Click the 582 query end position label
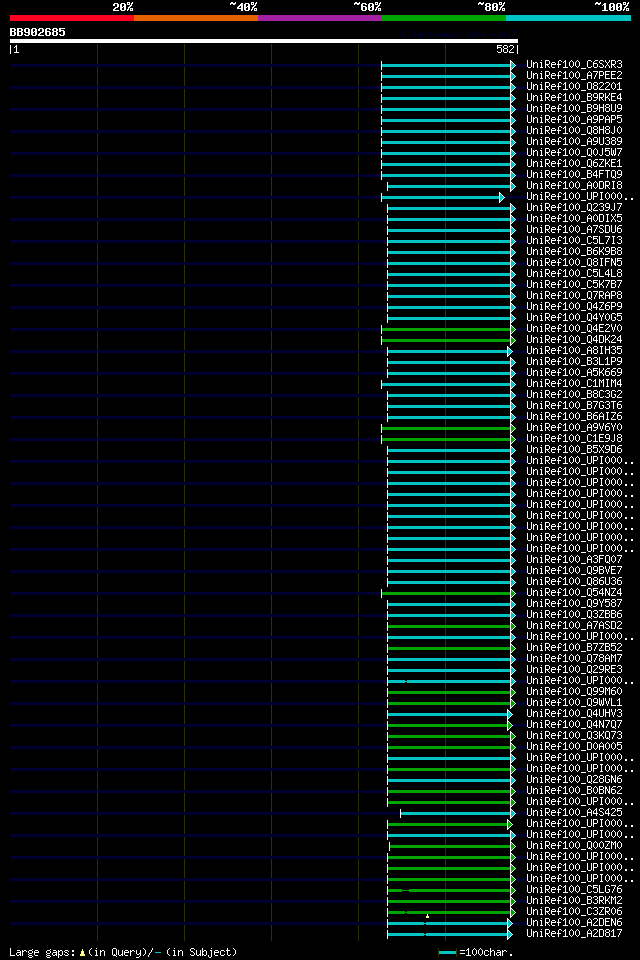This screenshot has height=960, width=640. pos(505,50)
